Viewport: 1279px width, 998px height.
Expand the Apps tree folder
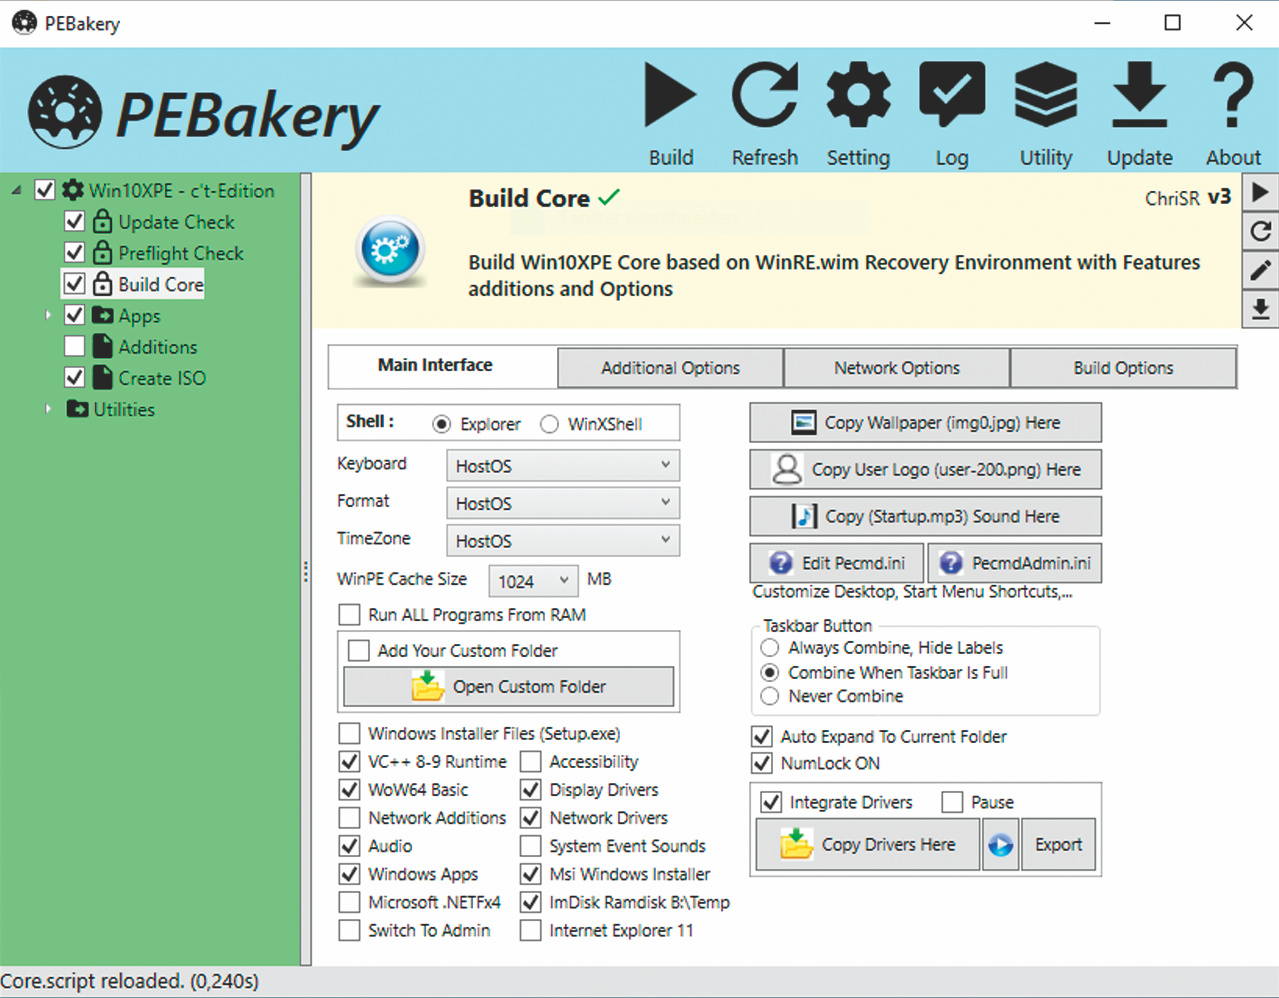pos(48,315)
